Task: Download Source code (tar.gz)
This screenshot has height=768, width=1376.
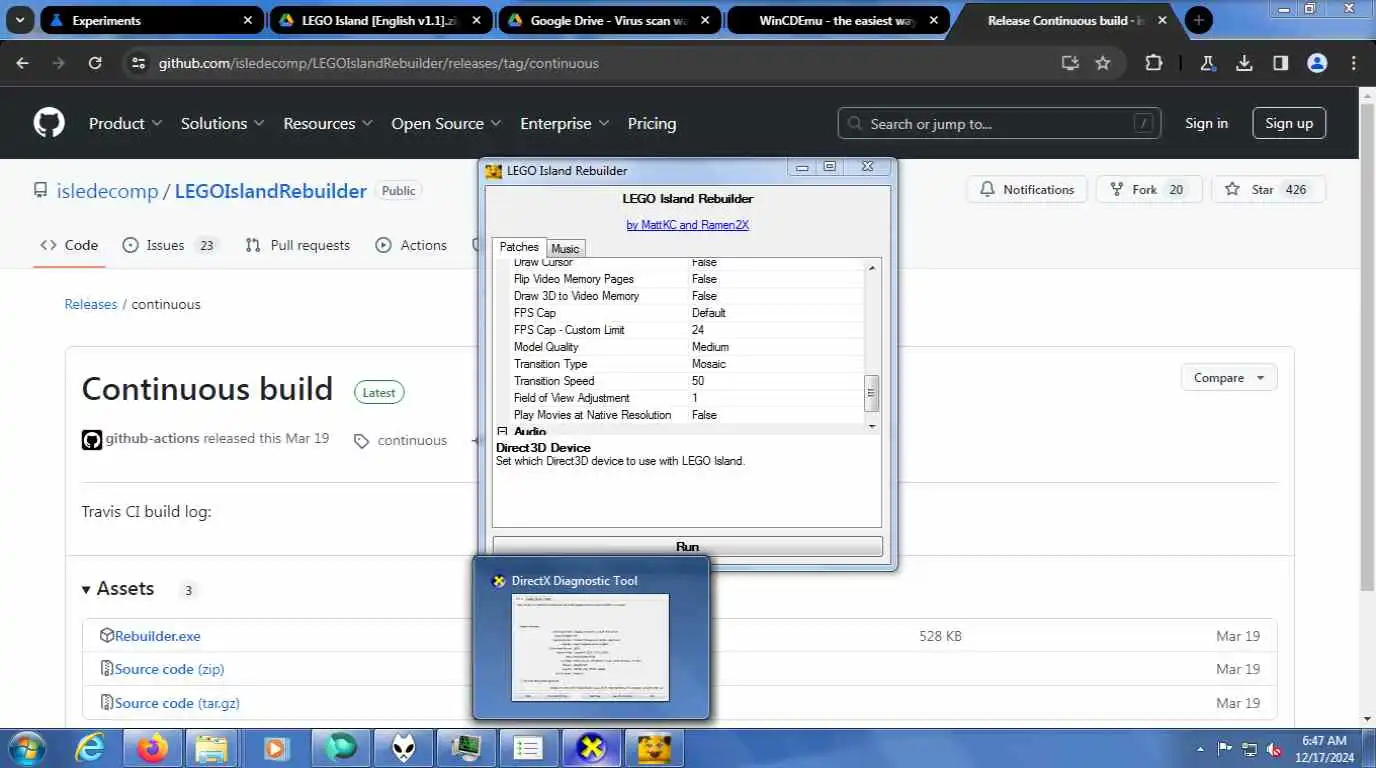Action: pyautogui.click(x=177, y=703)
